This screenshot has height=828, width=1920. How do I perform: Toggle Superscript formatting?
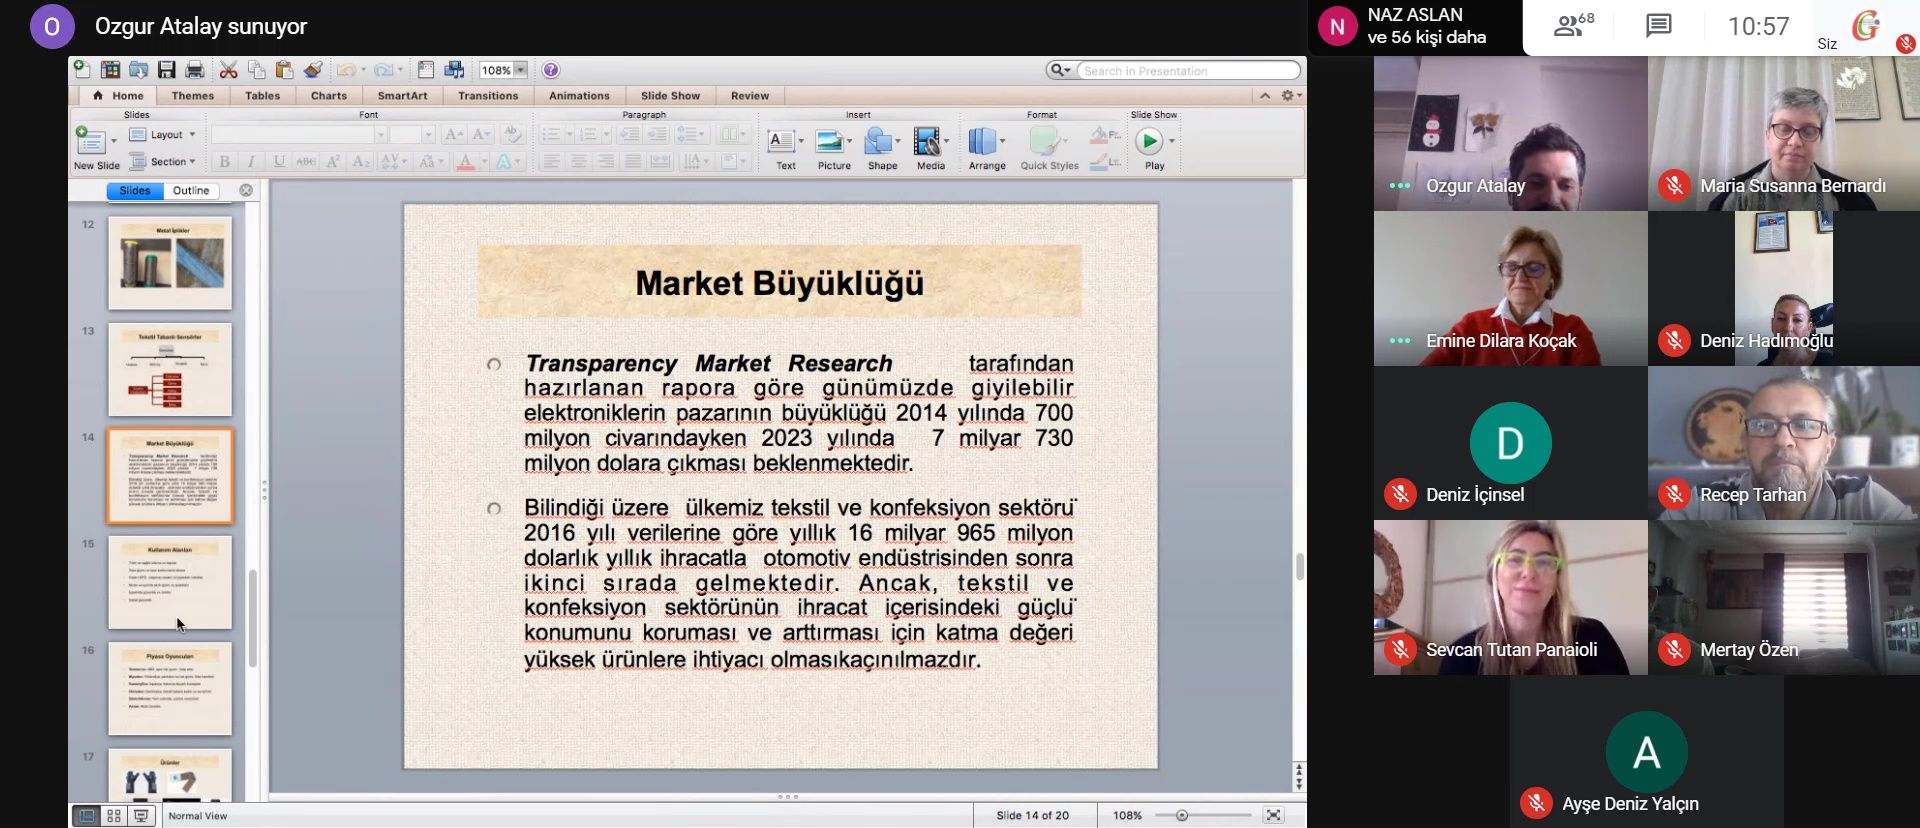point(334,161)
